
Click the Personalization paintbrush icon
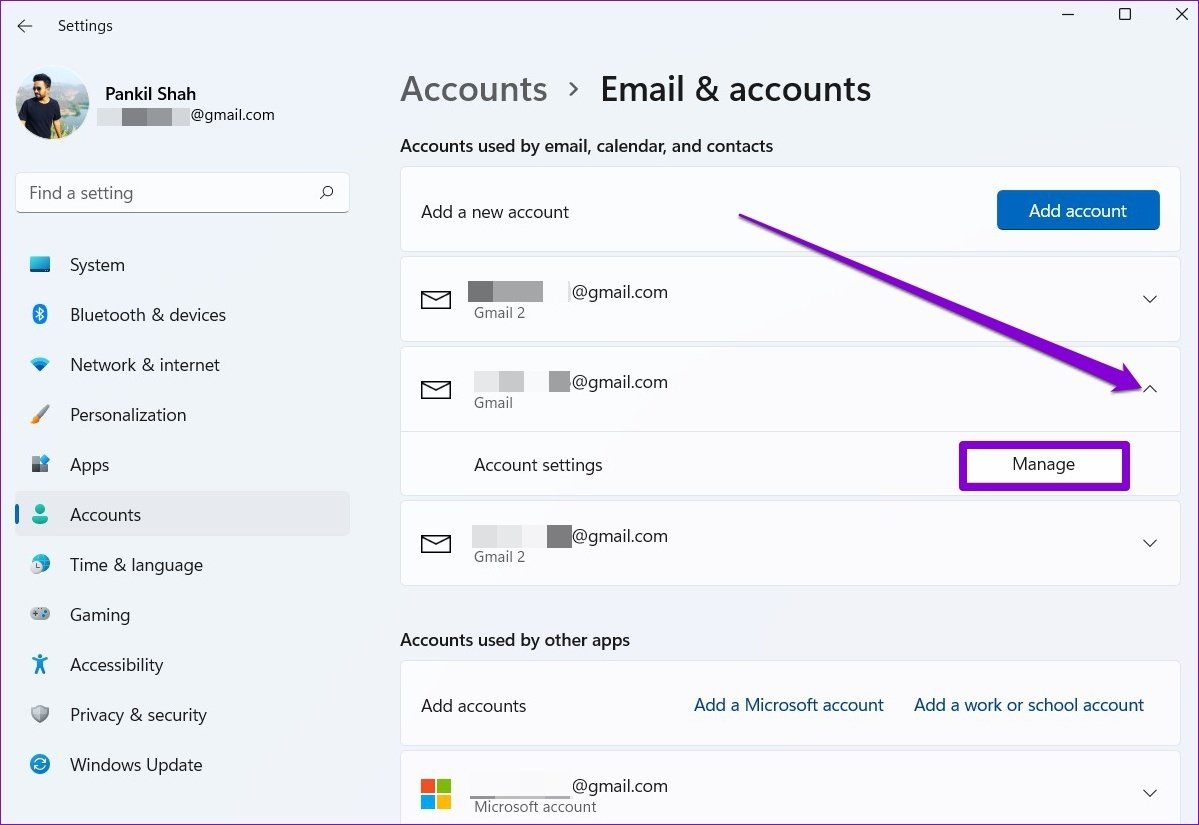[40, 414]
